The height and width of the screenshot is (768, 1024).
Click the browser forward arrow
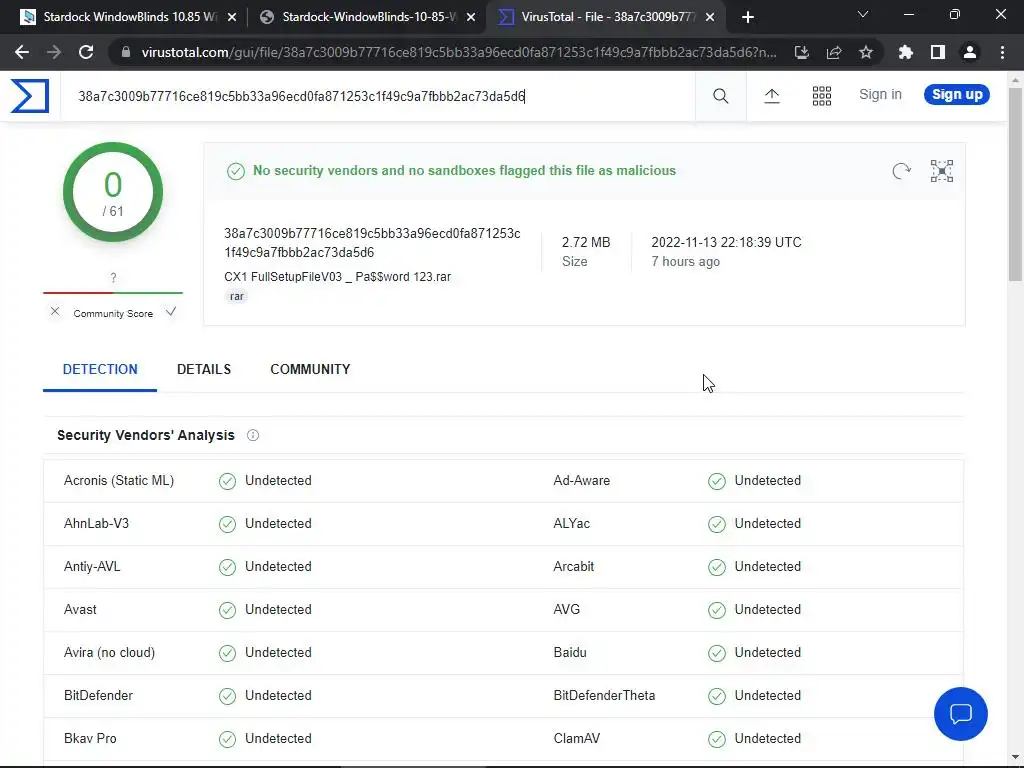54,52
